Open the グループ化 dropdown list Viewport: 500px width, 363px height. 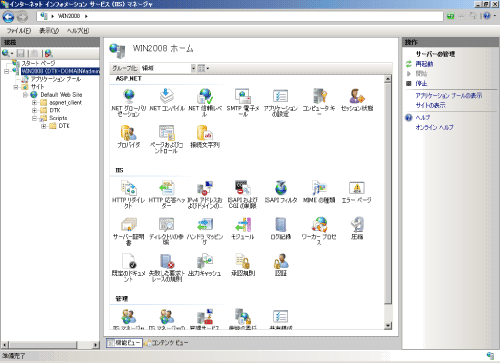[x=168, y=68]
